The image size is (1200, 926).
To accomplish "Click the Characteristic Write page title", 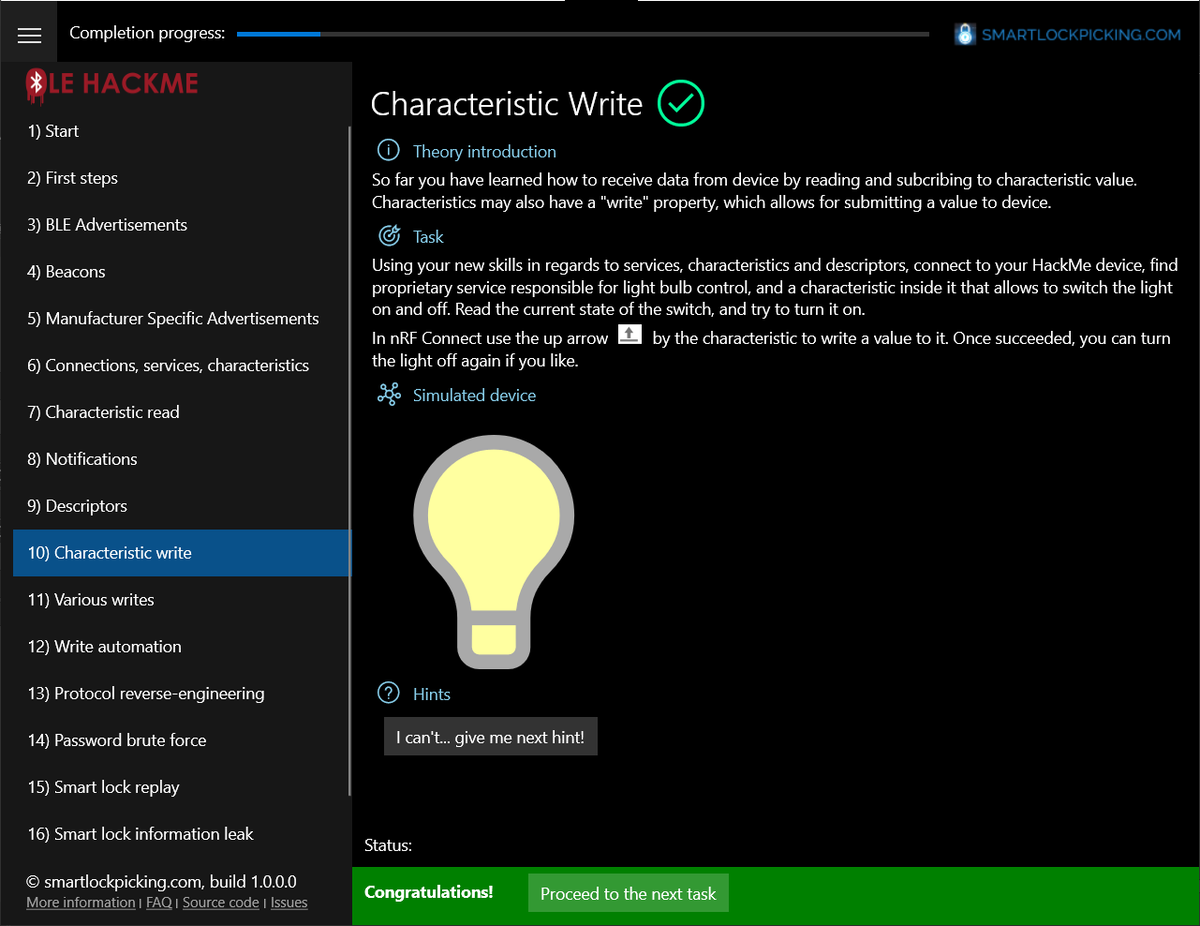I will pyautogui.click(x=506, y=104).
